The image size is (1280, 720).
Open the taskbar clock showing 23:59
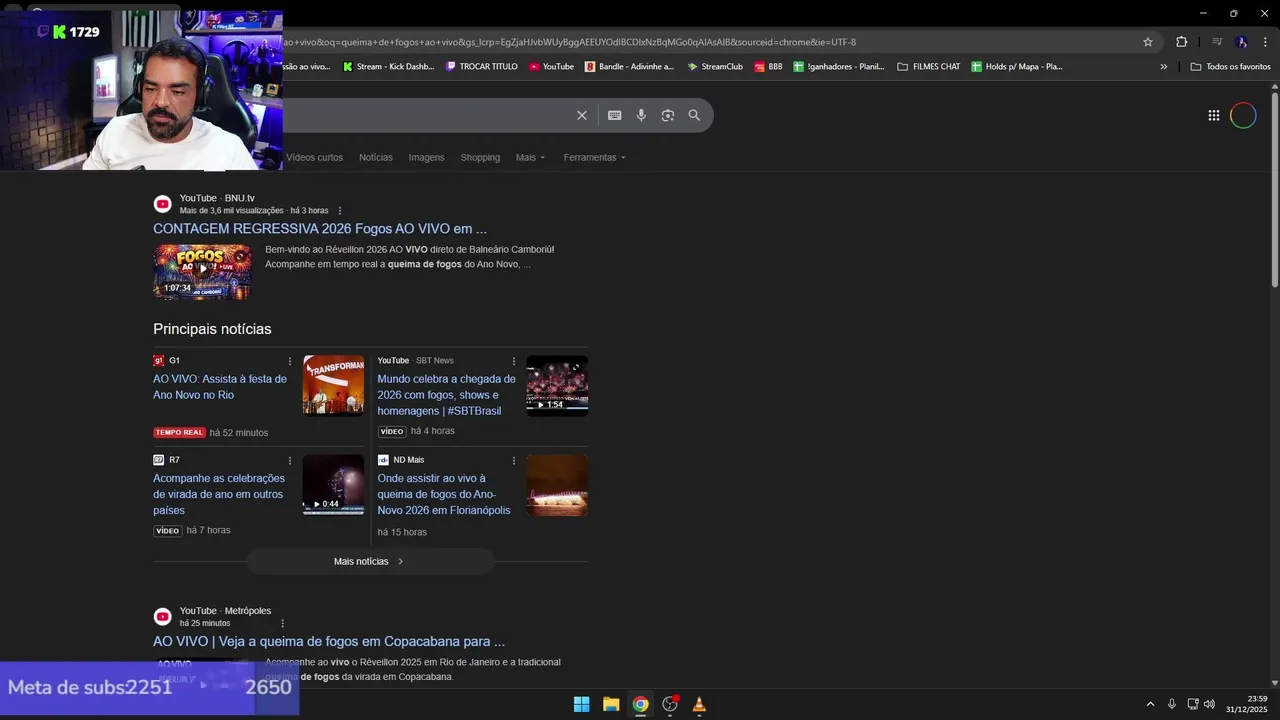click(1246, 704)
